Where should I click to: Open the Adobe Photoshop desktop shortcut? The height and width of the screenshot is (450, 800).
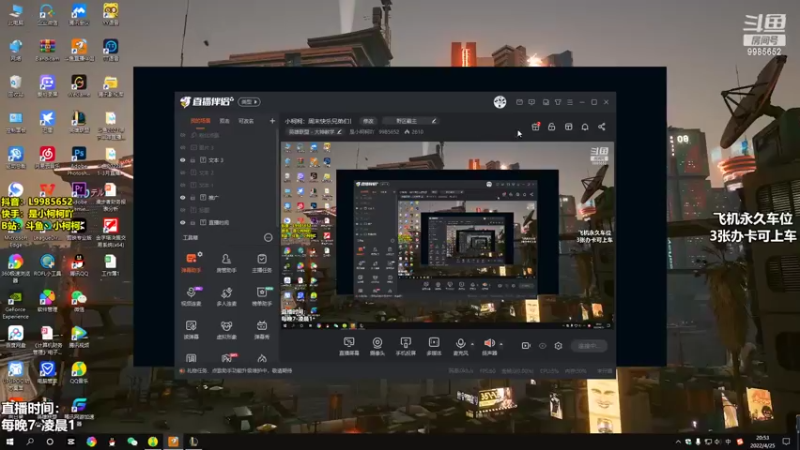(x=79, y=158)
